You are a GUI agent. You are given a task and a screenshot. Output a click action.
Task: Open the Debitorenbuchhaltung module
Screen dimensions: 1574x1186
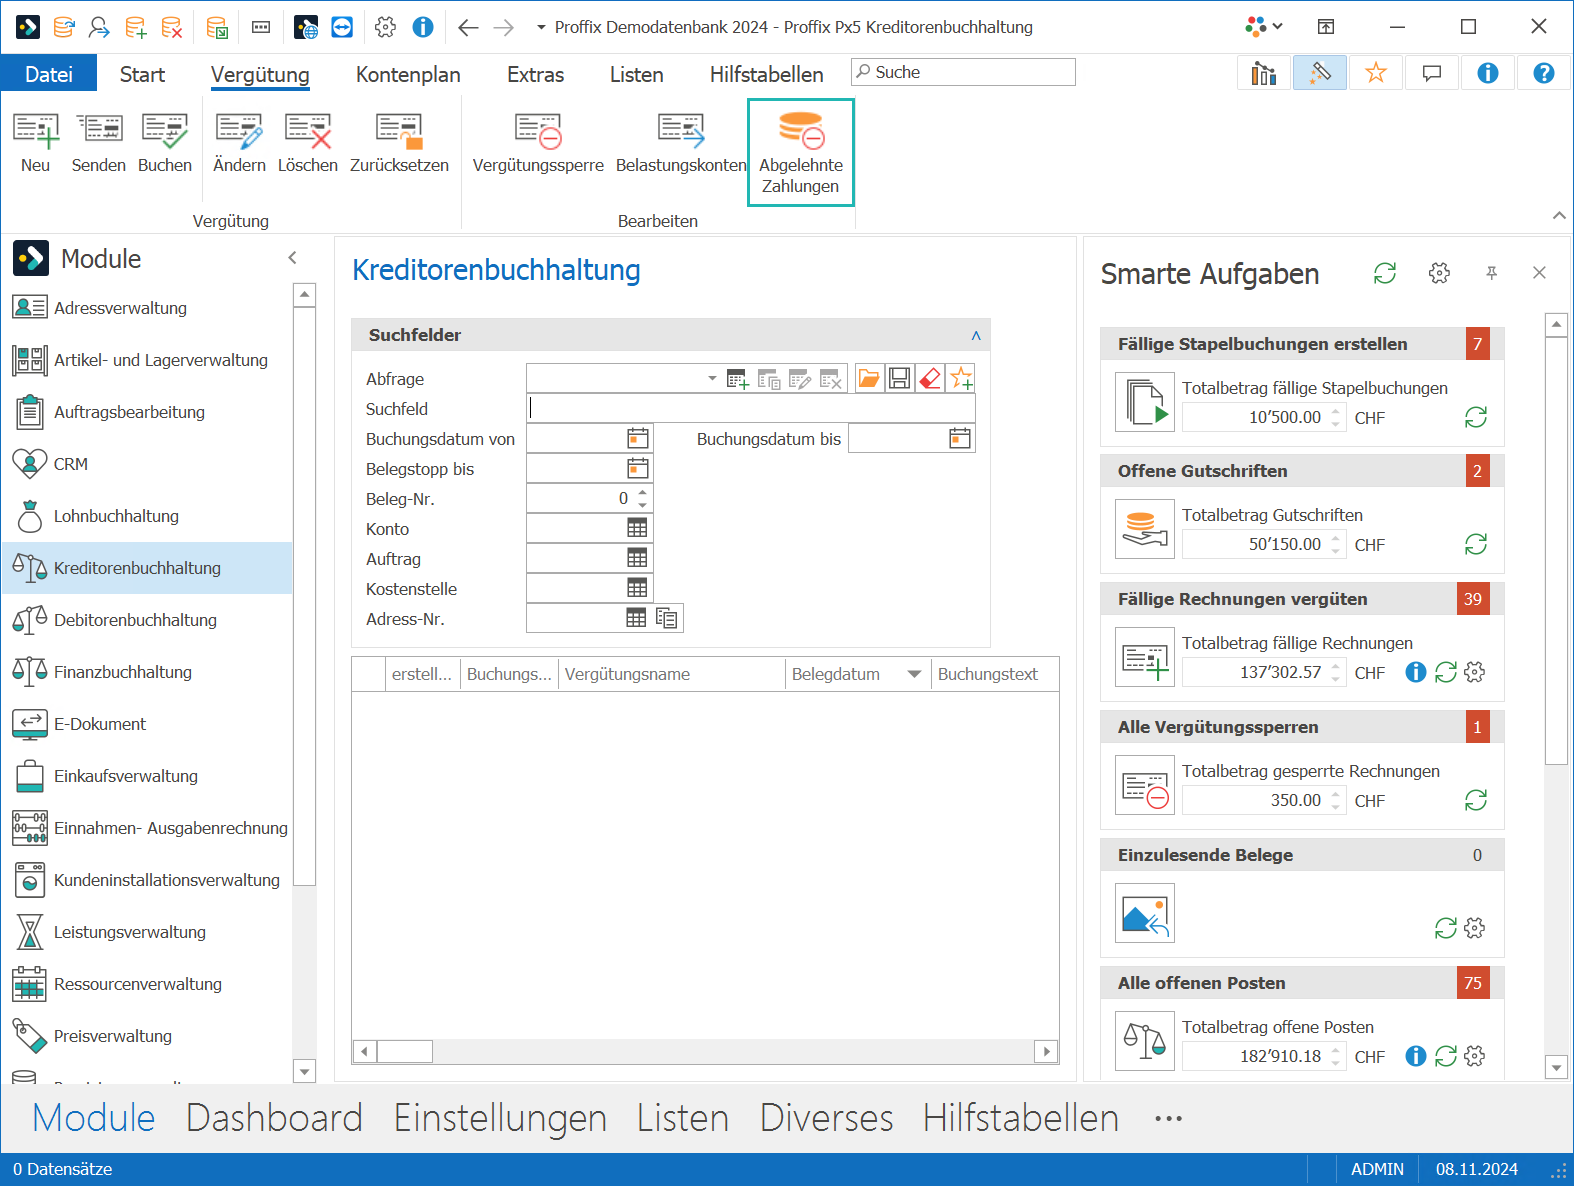(x=148, y=620)
